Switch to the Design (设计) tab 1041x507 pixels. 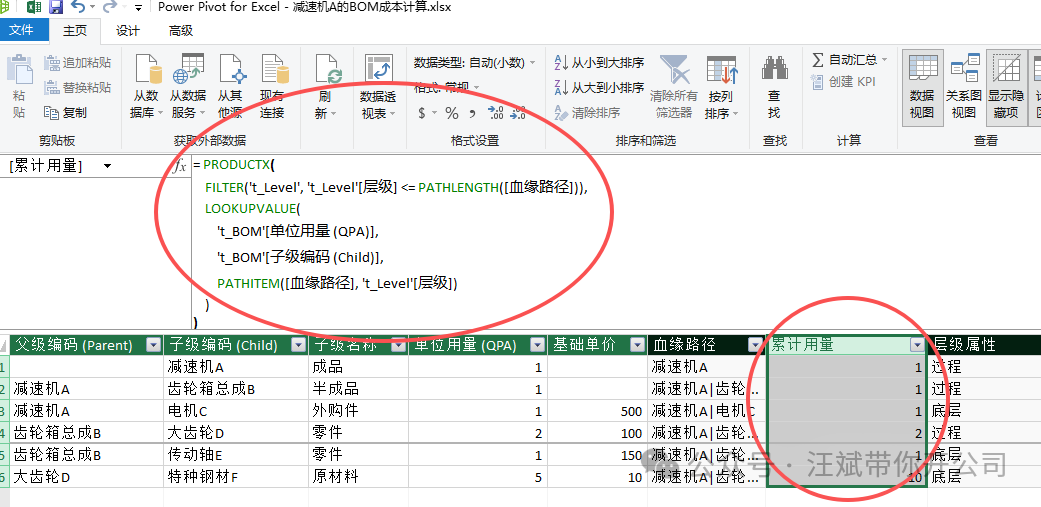[x=128, y=31]
